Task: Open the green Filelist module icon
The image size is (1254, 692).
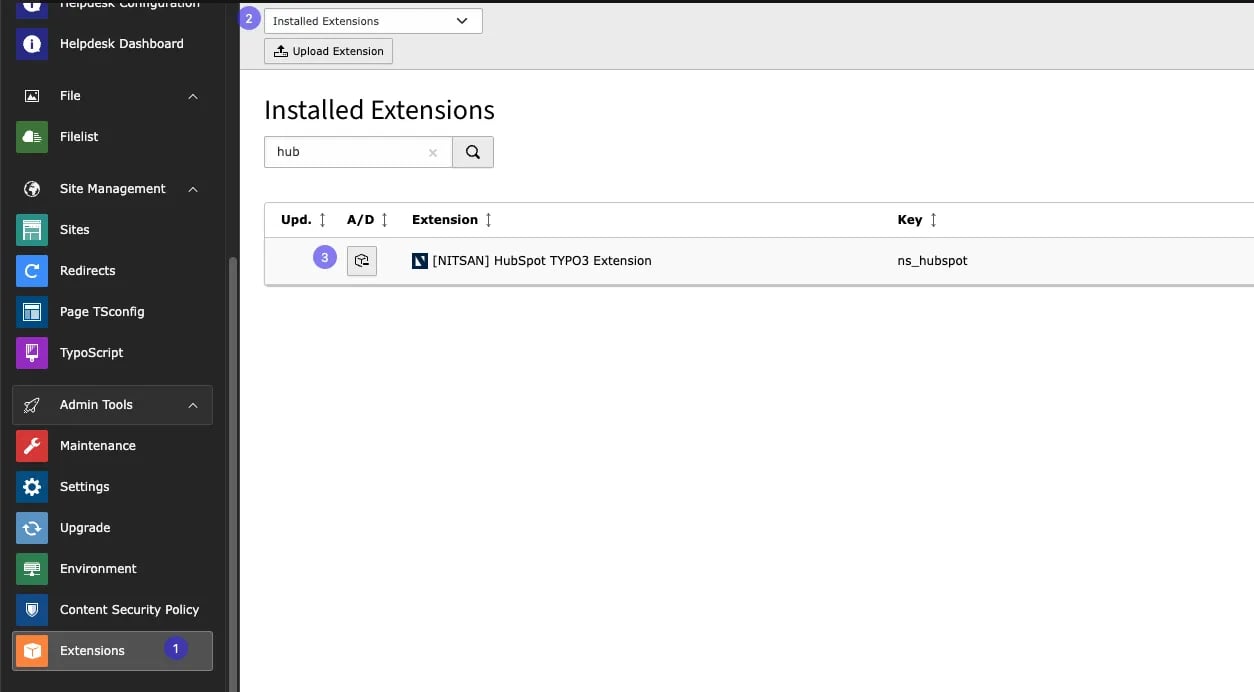Action: point(32,137)
